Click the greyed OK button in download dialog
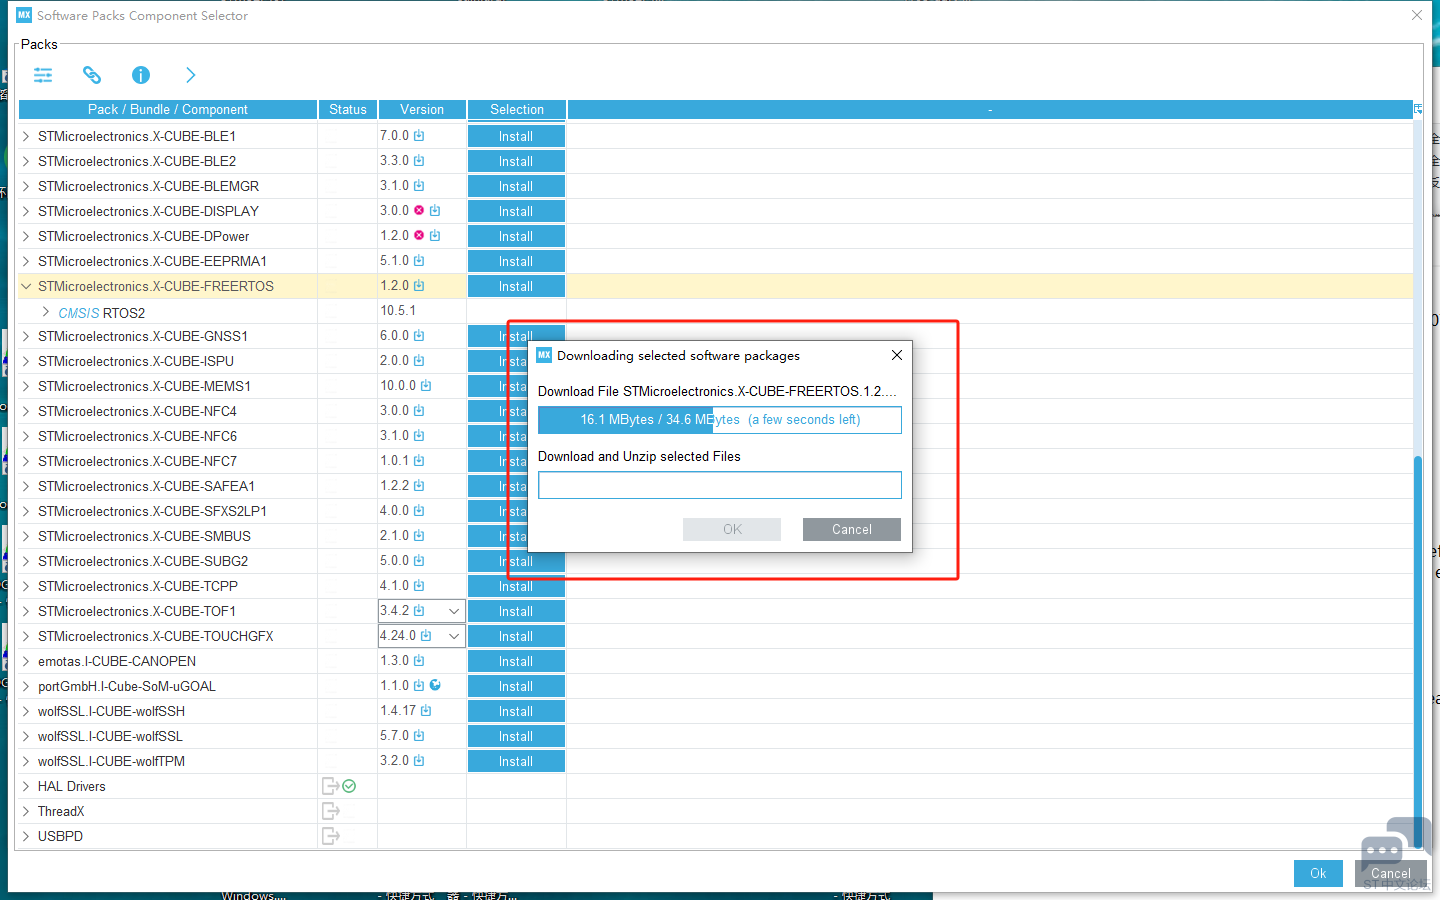The image size is (1440, 900). point(732,529)
